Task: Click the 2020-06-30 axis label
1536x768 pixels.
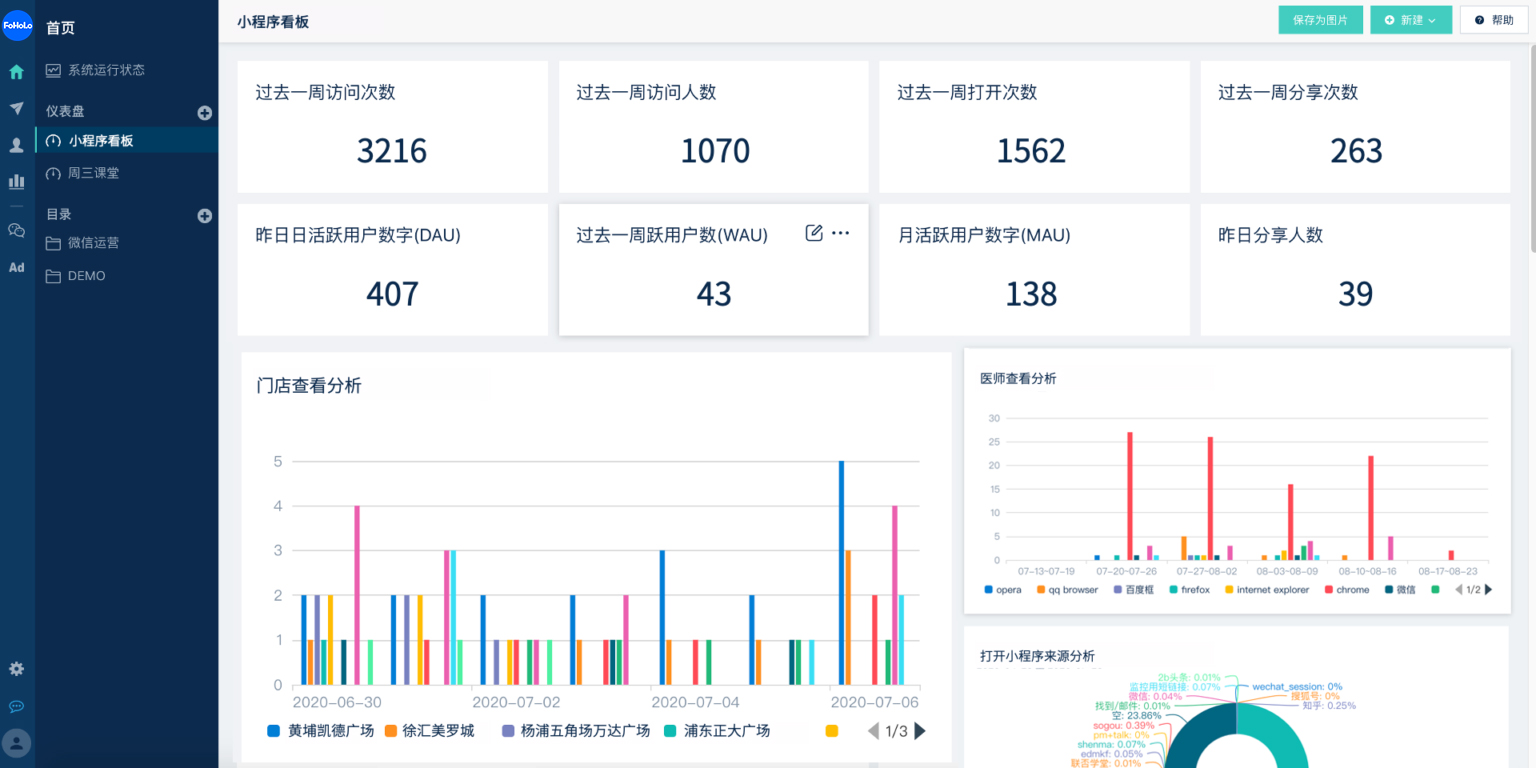Action: [337, 703]
